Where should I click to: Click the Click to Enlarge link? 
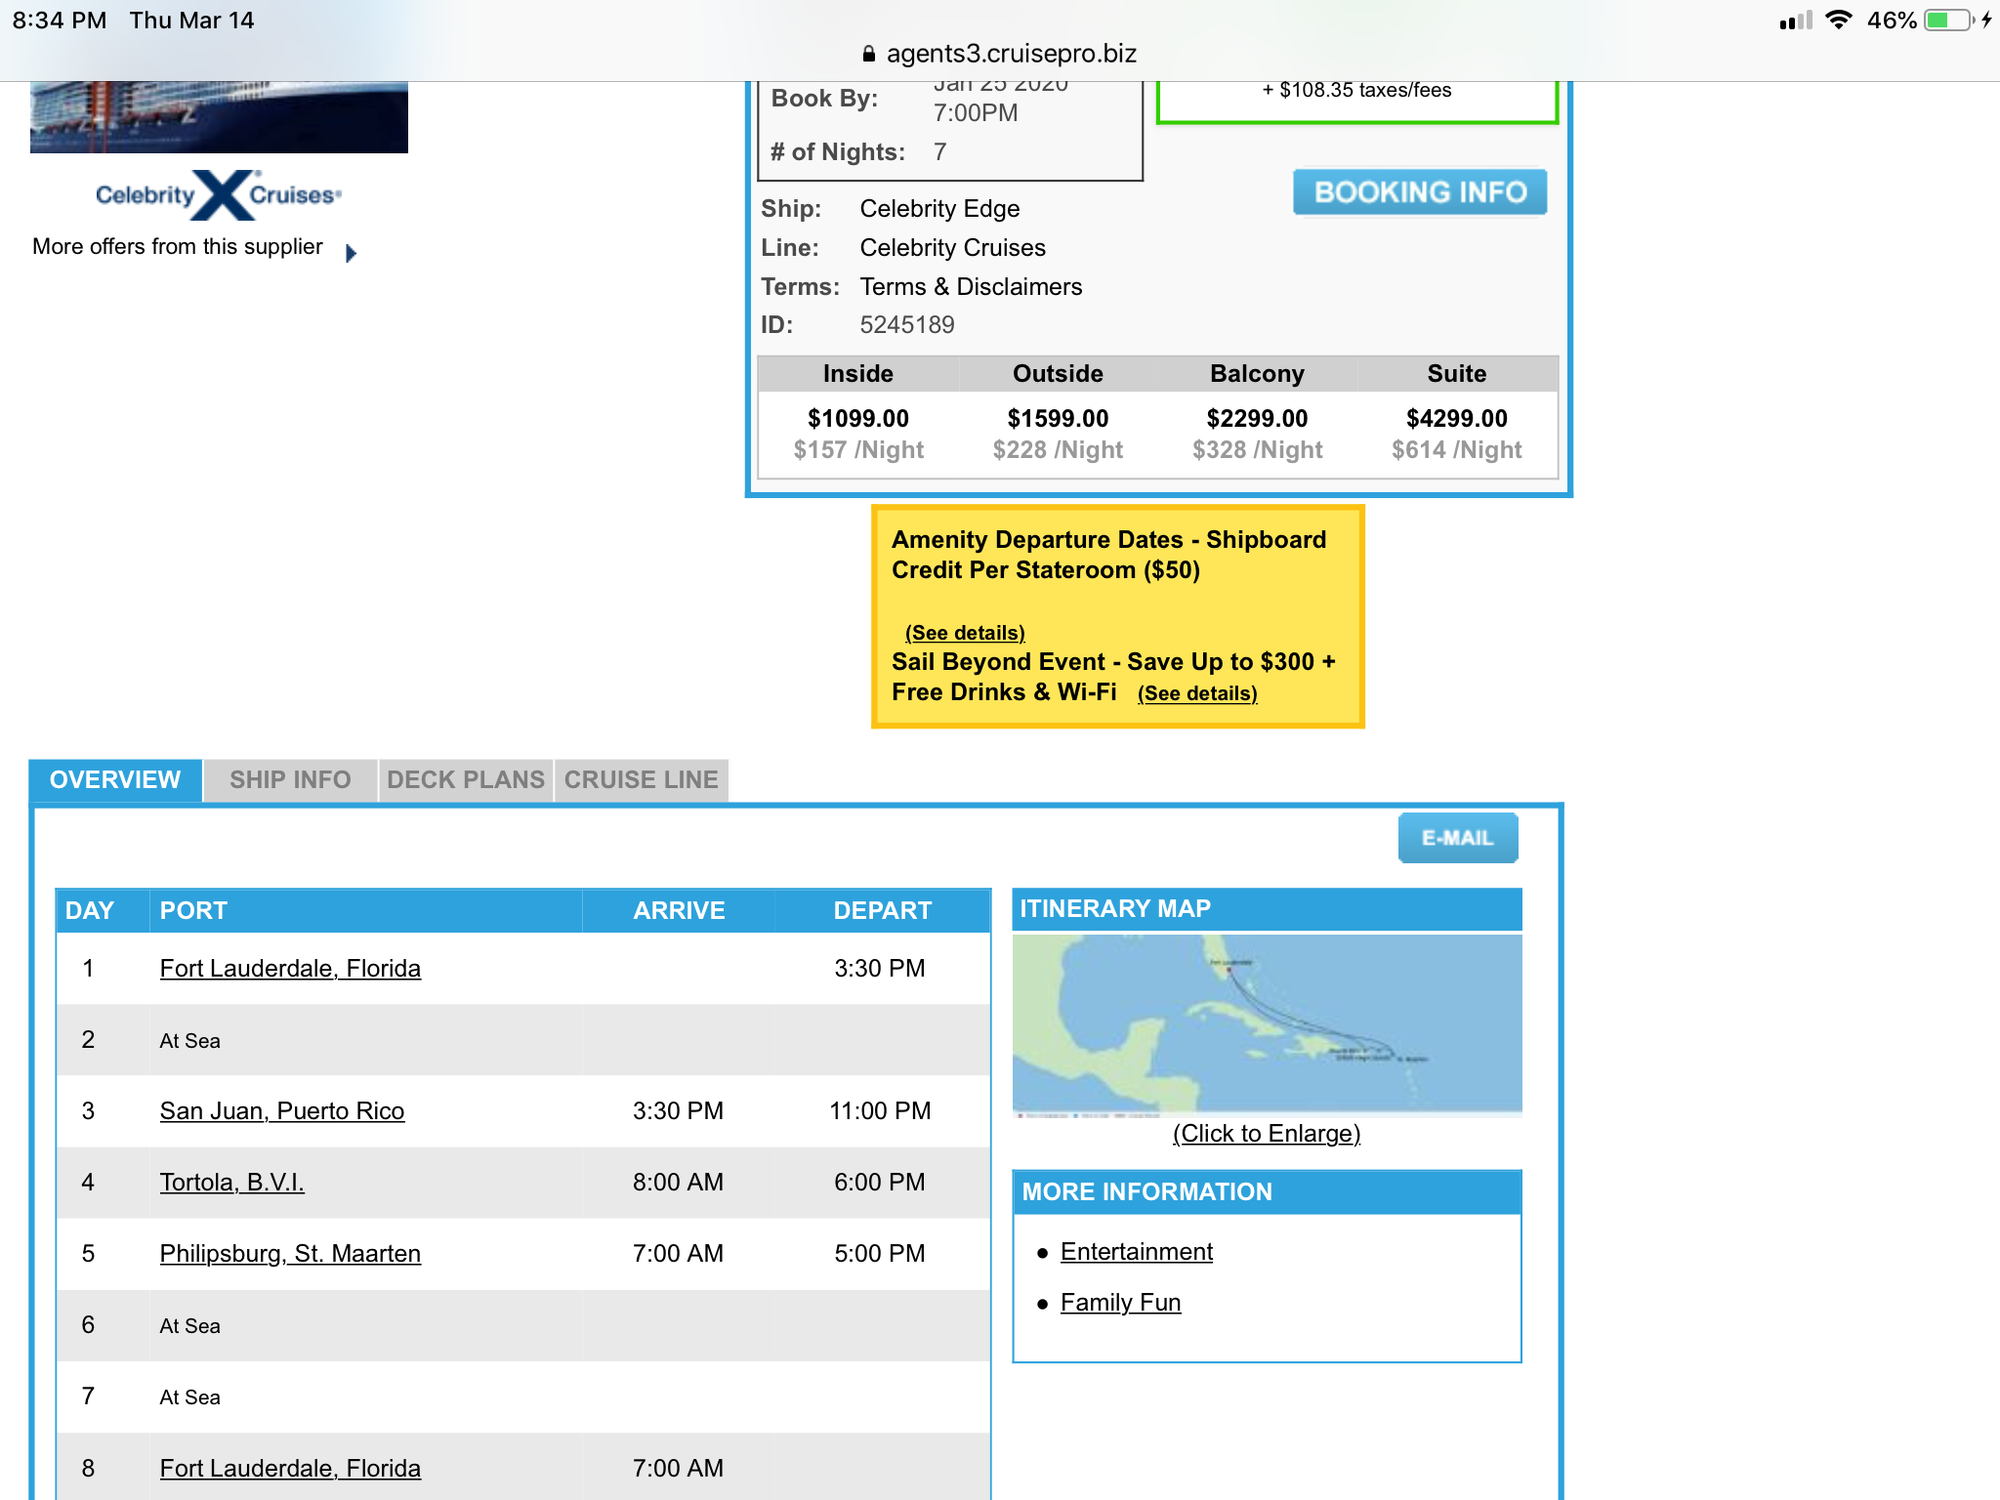tap(1266, 1134)
